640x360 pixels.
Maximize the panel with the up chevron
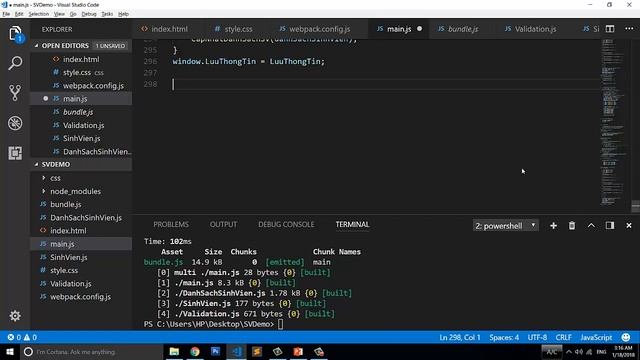click(591, 225)
